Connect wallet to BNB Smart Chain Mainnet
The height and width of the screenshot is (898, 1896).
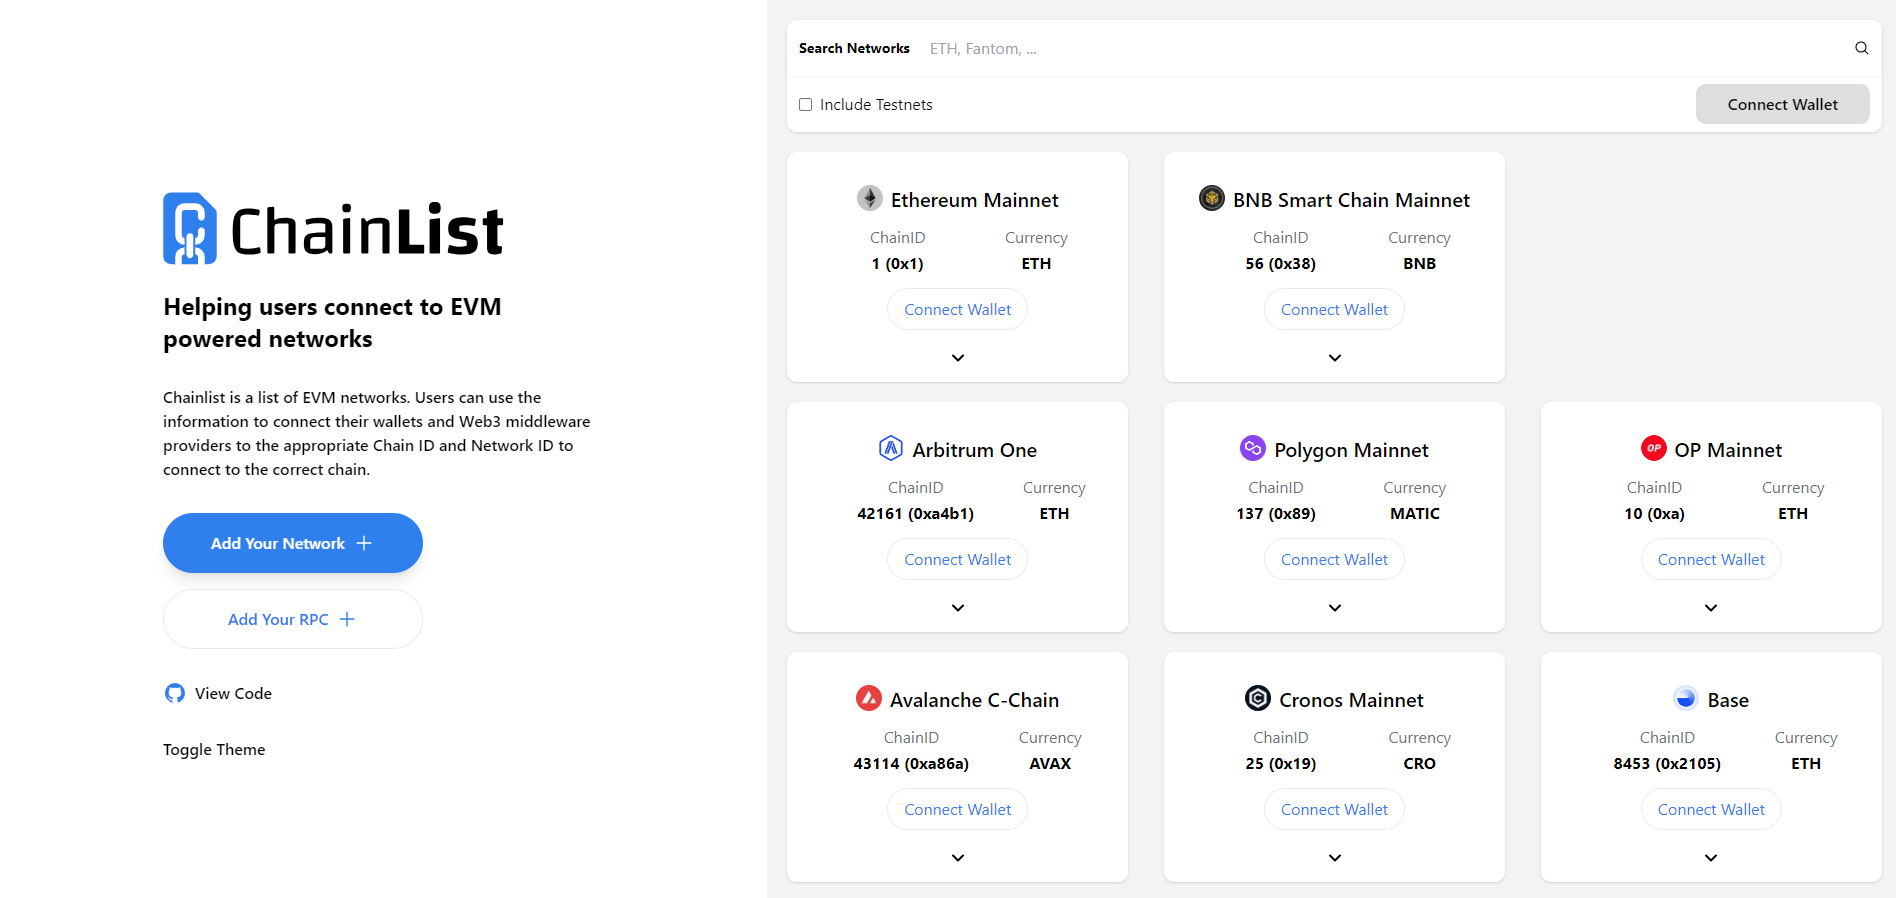[x=1335, y=310]
